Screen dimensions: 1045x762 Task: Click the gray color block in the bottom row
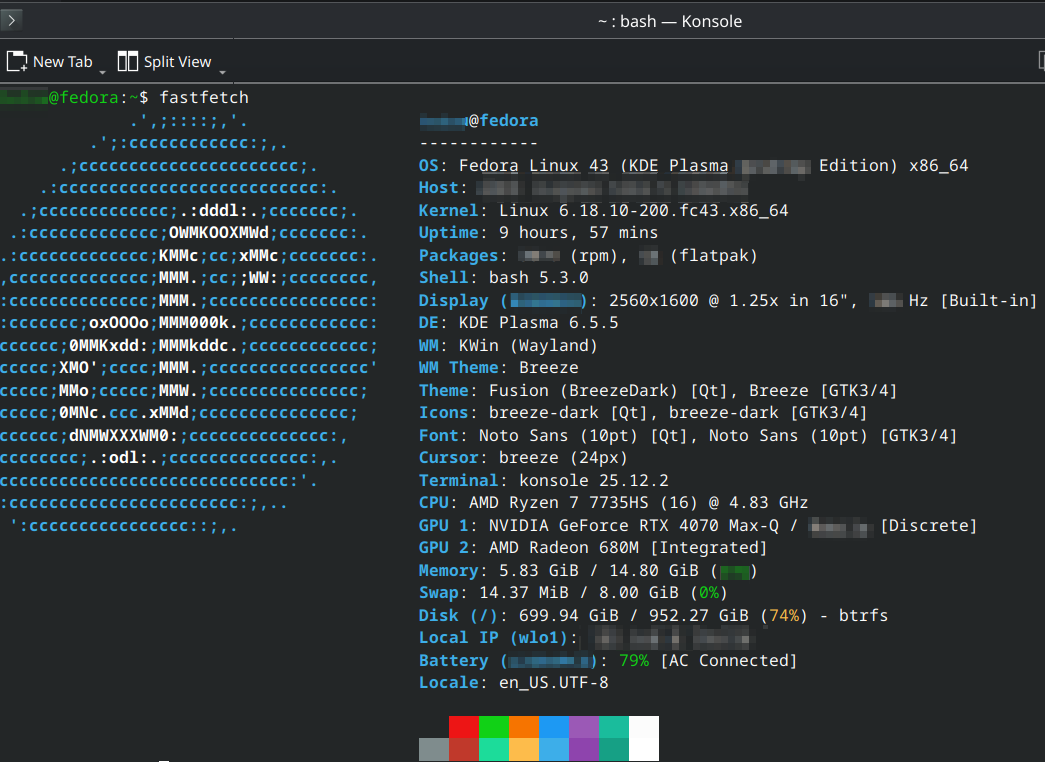(x=434, y=749)
